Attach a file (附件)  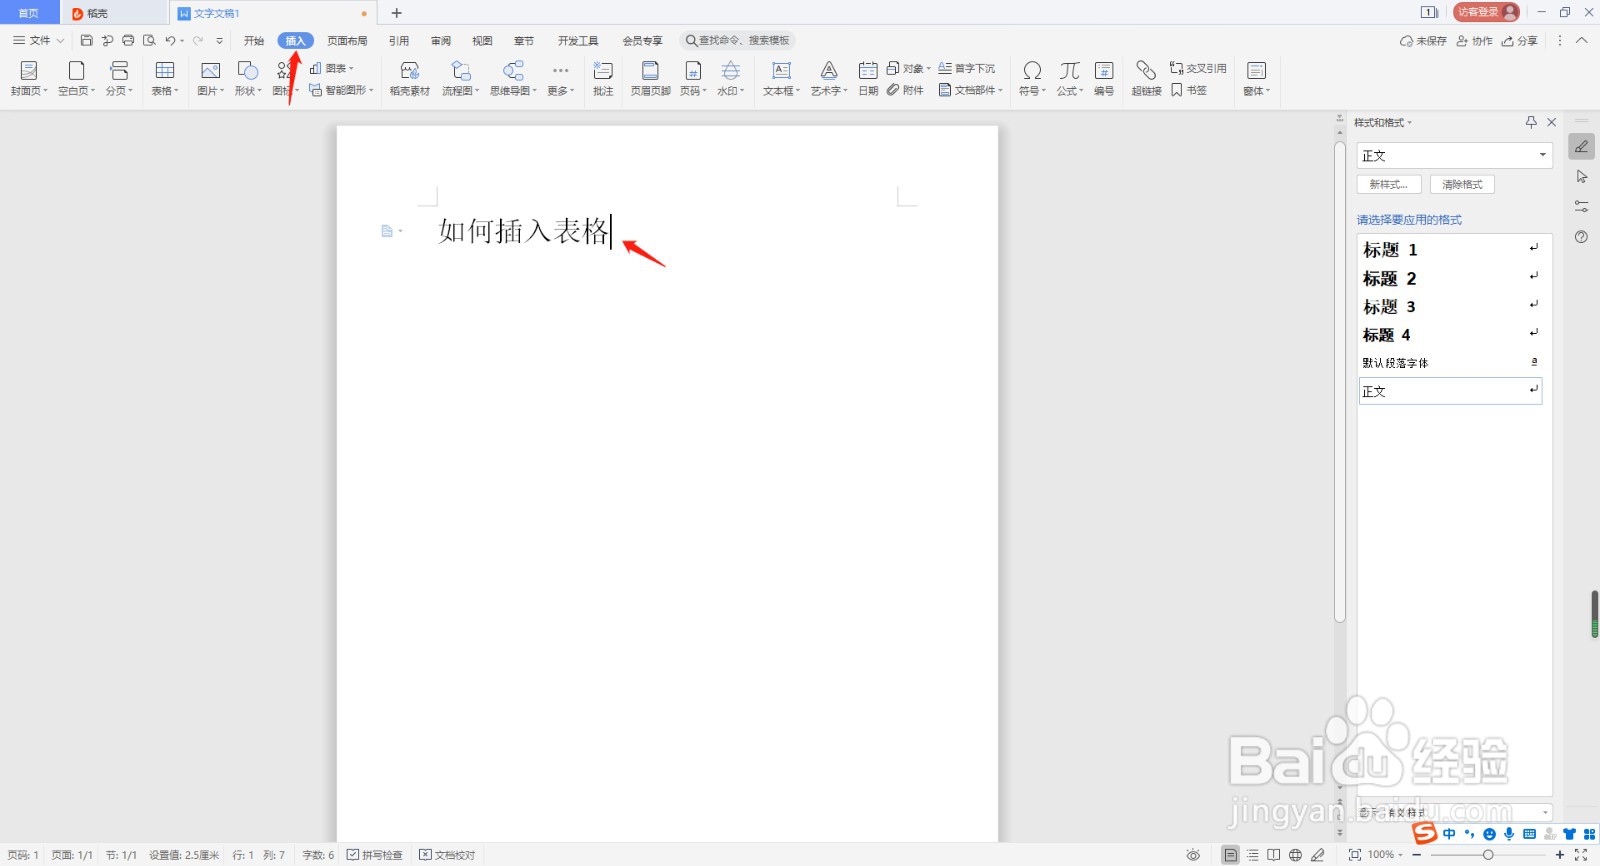[905, 90]
